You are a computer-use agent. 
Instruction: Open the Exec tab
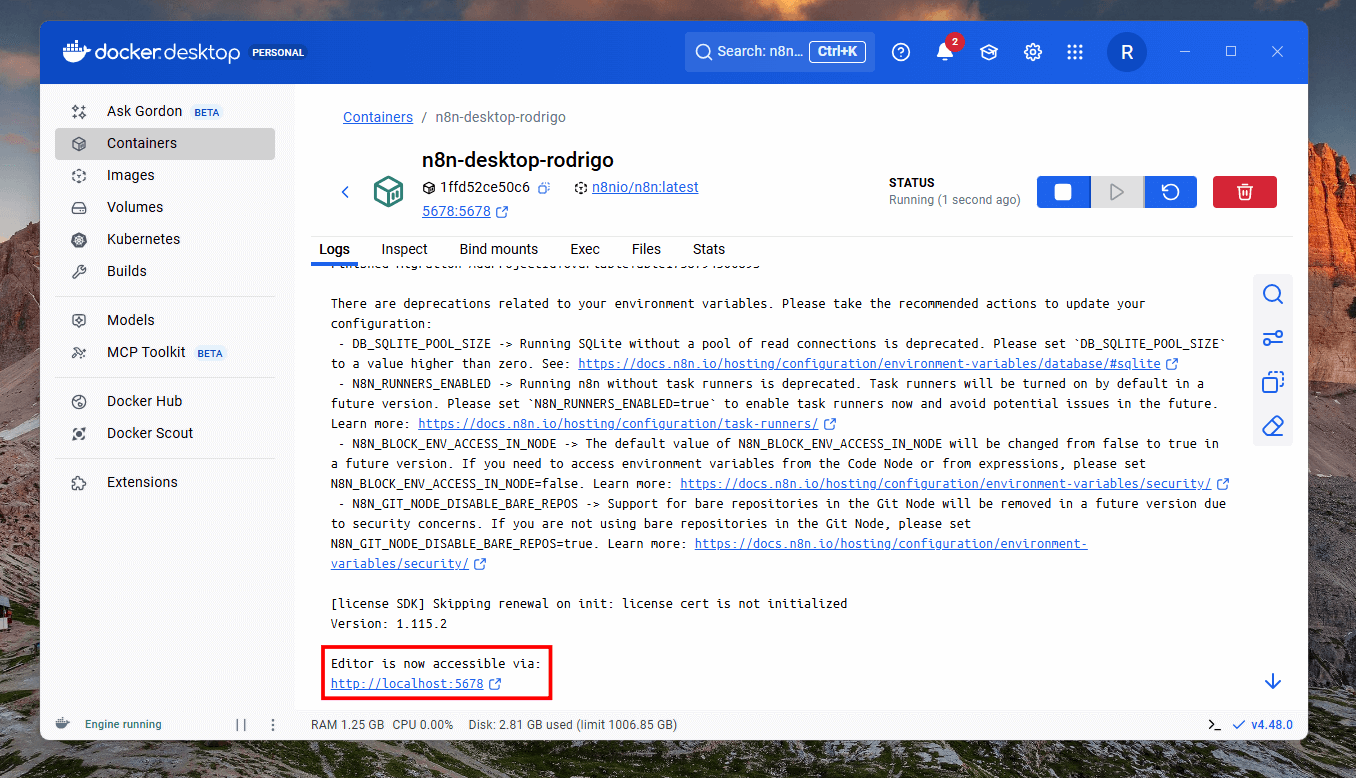585,250
